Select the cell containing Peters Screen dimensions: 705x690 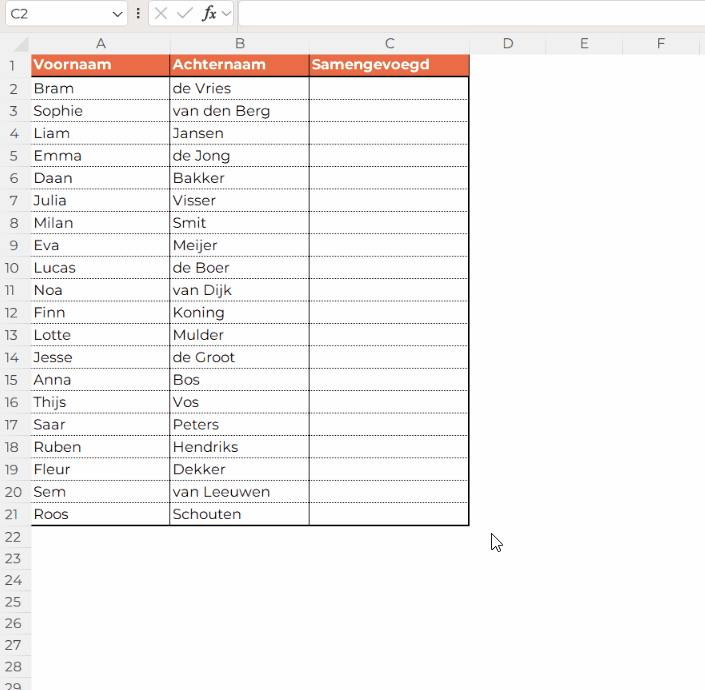[x=240, y=425]
